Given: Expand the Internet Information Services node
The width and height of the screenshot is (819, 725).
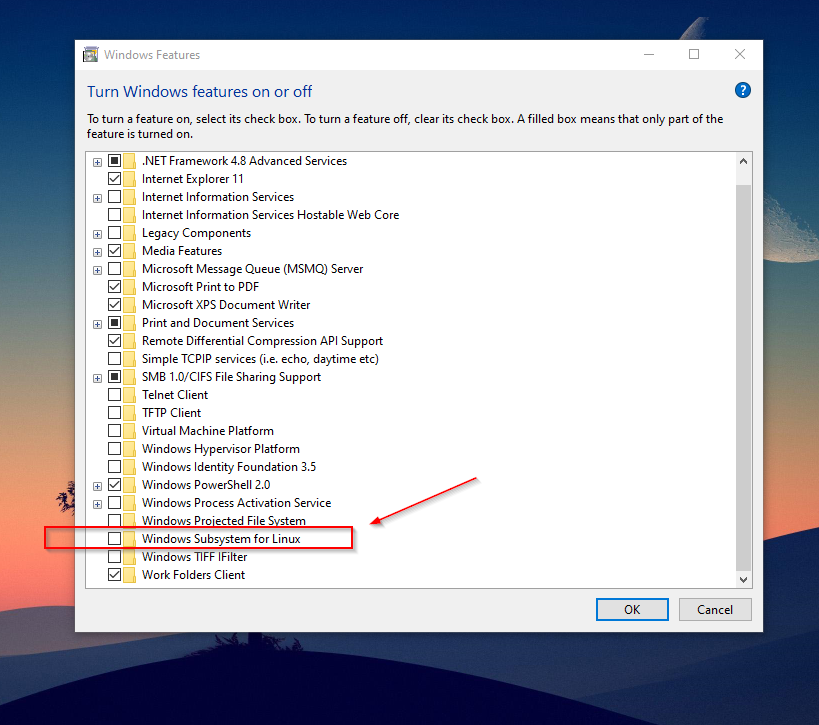Looking at the screenshot, I should 97,198.
